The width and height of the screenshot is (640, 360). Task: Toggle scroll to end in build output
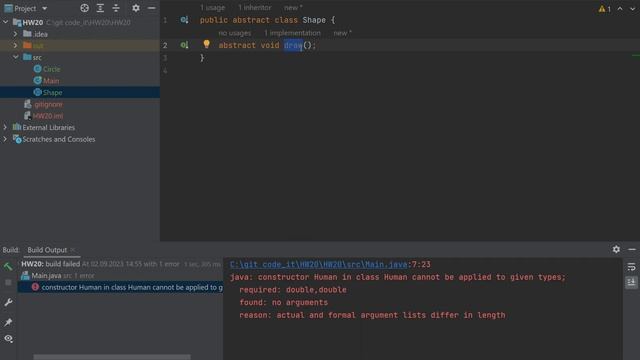point(631,282)
